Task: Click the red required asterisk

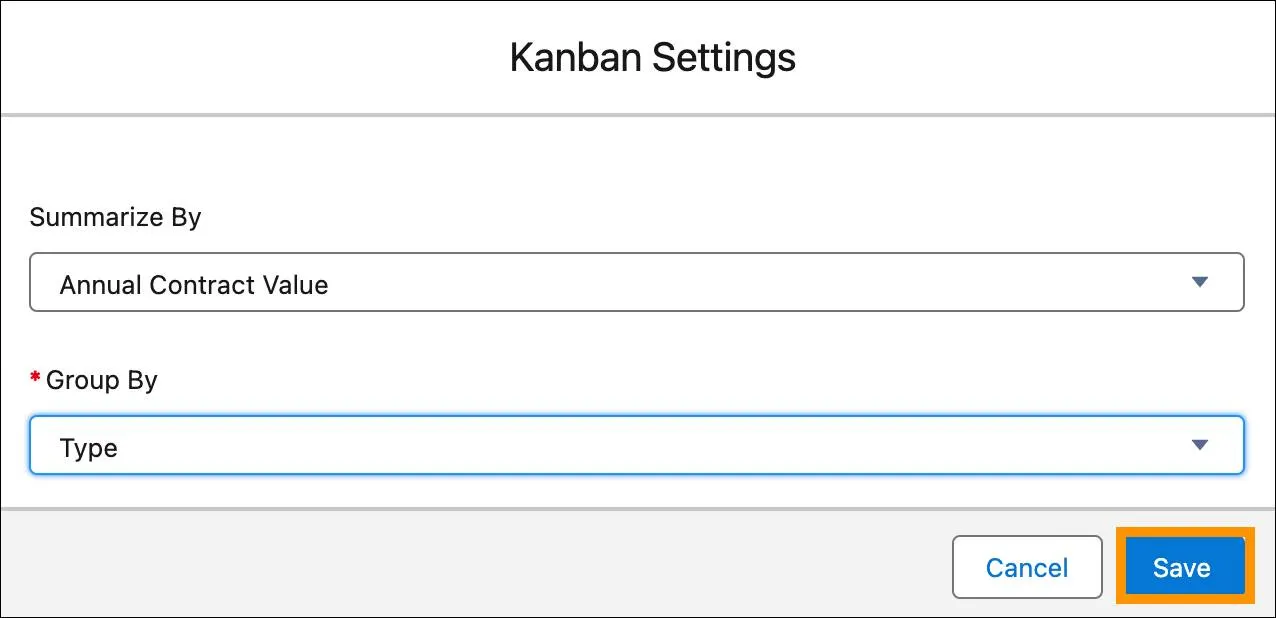Action: click(x=35, y=378)
